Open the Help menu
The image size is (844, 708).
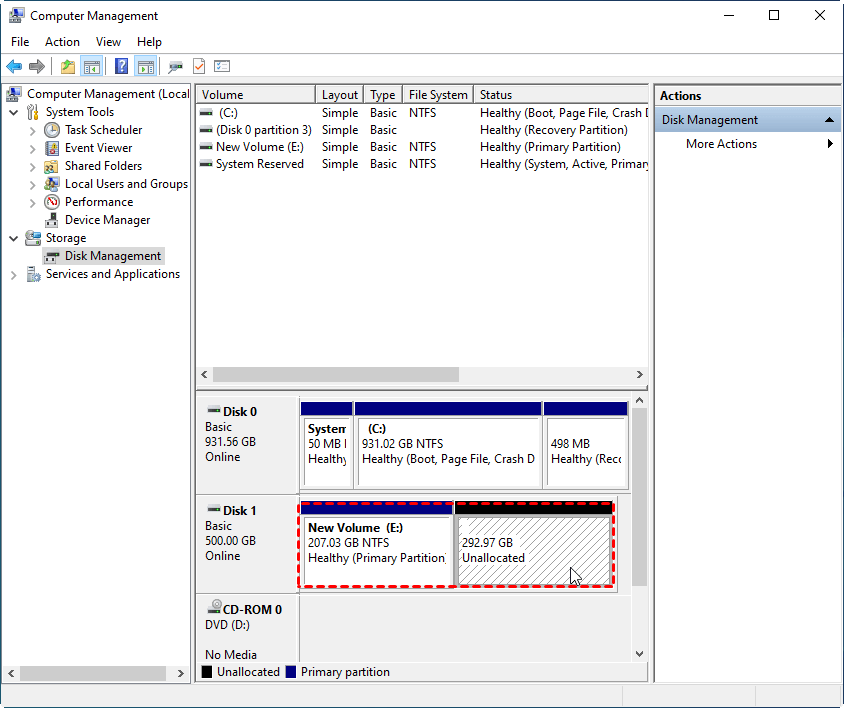click(149, 42)
